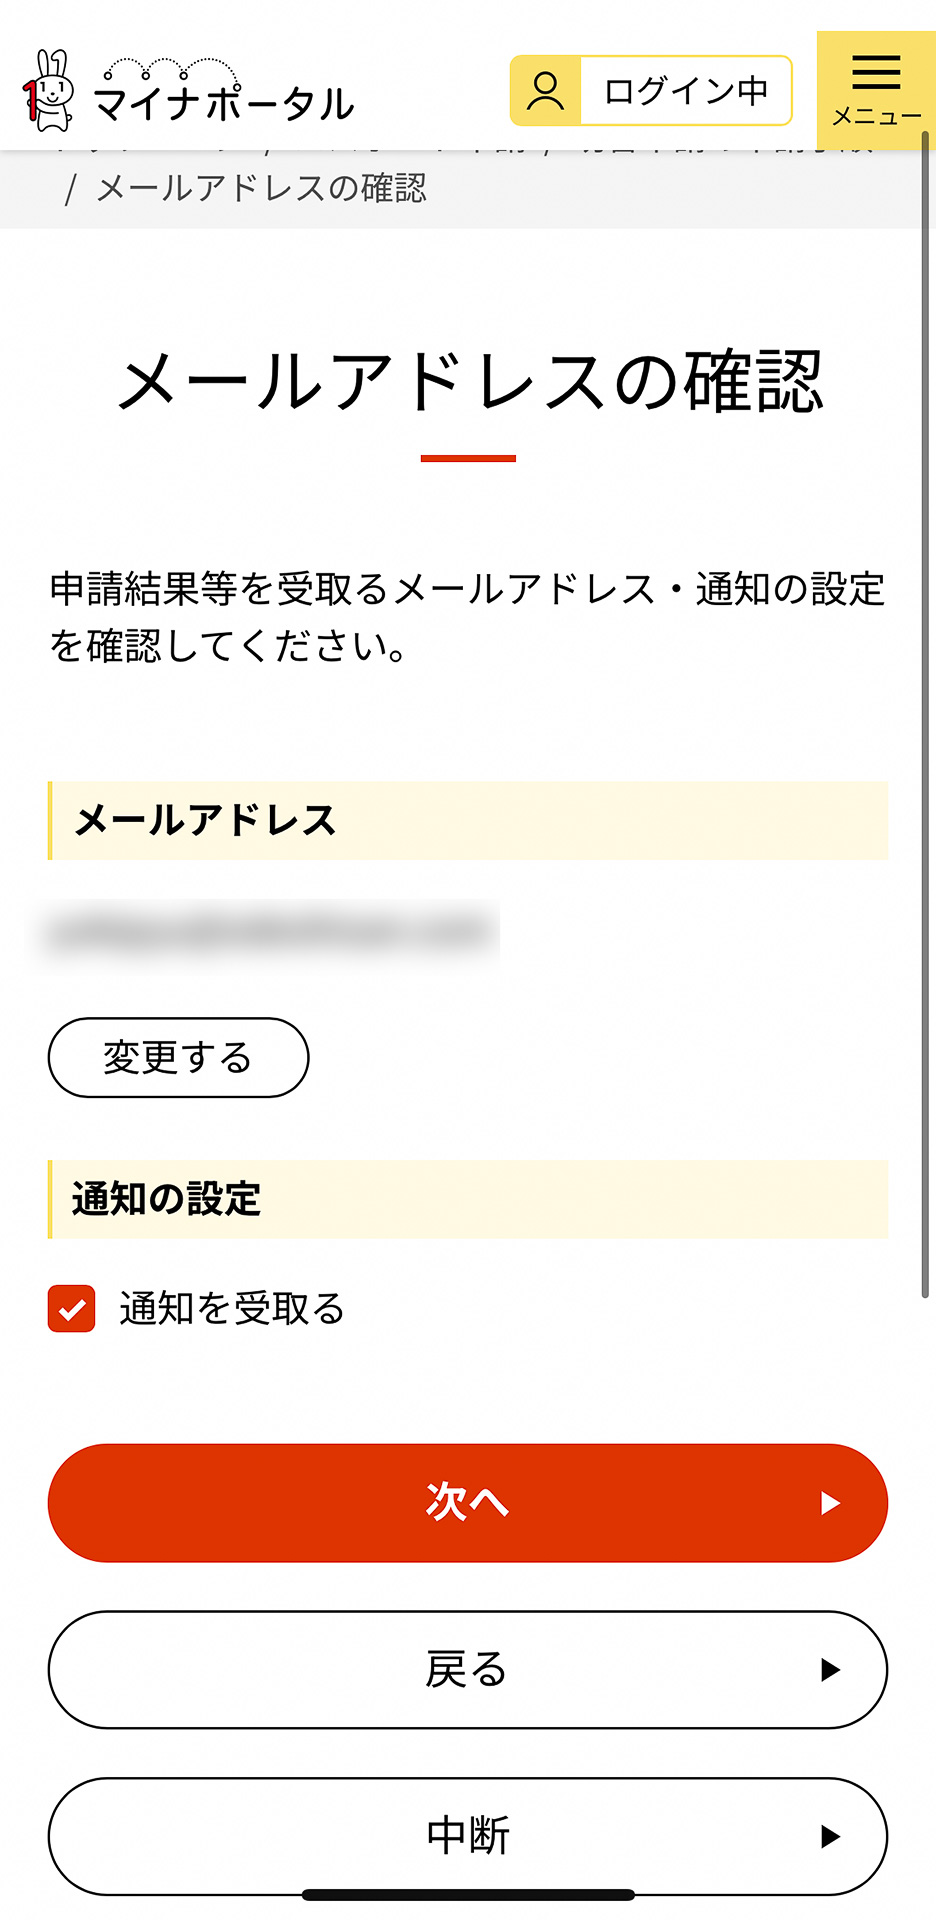Open the hamburger メニュー icon

(876, 70)
